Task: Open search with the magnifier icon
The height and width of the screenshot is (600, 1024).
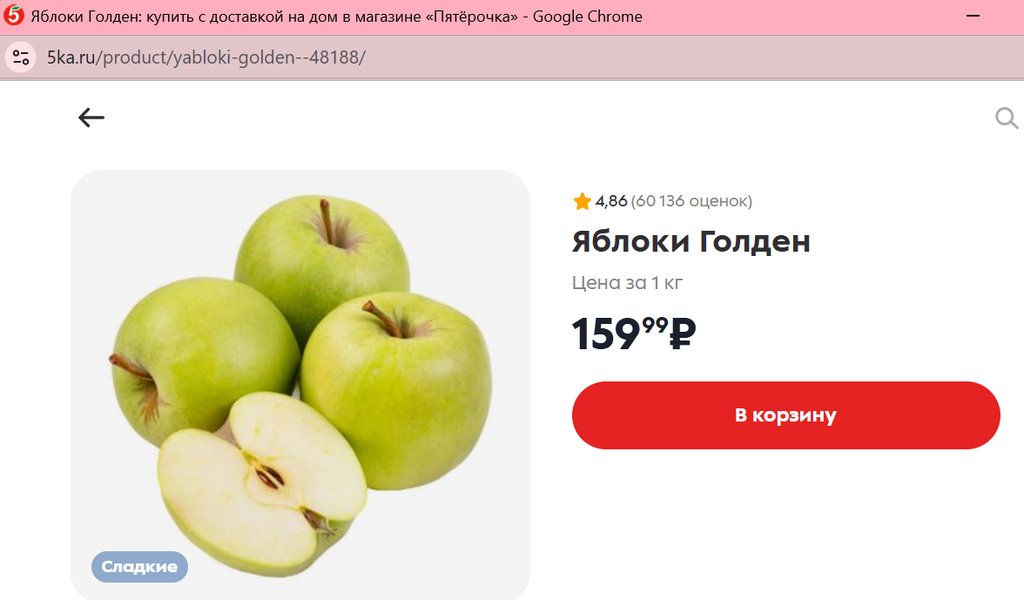Action: tap(1006, 118)
